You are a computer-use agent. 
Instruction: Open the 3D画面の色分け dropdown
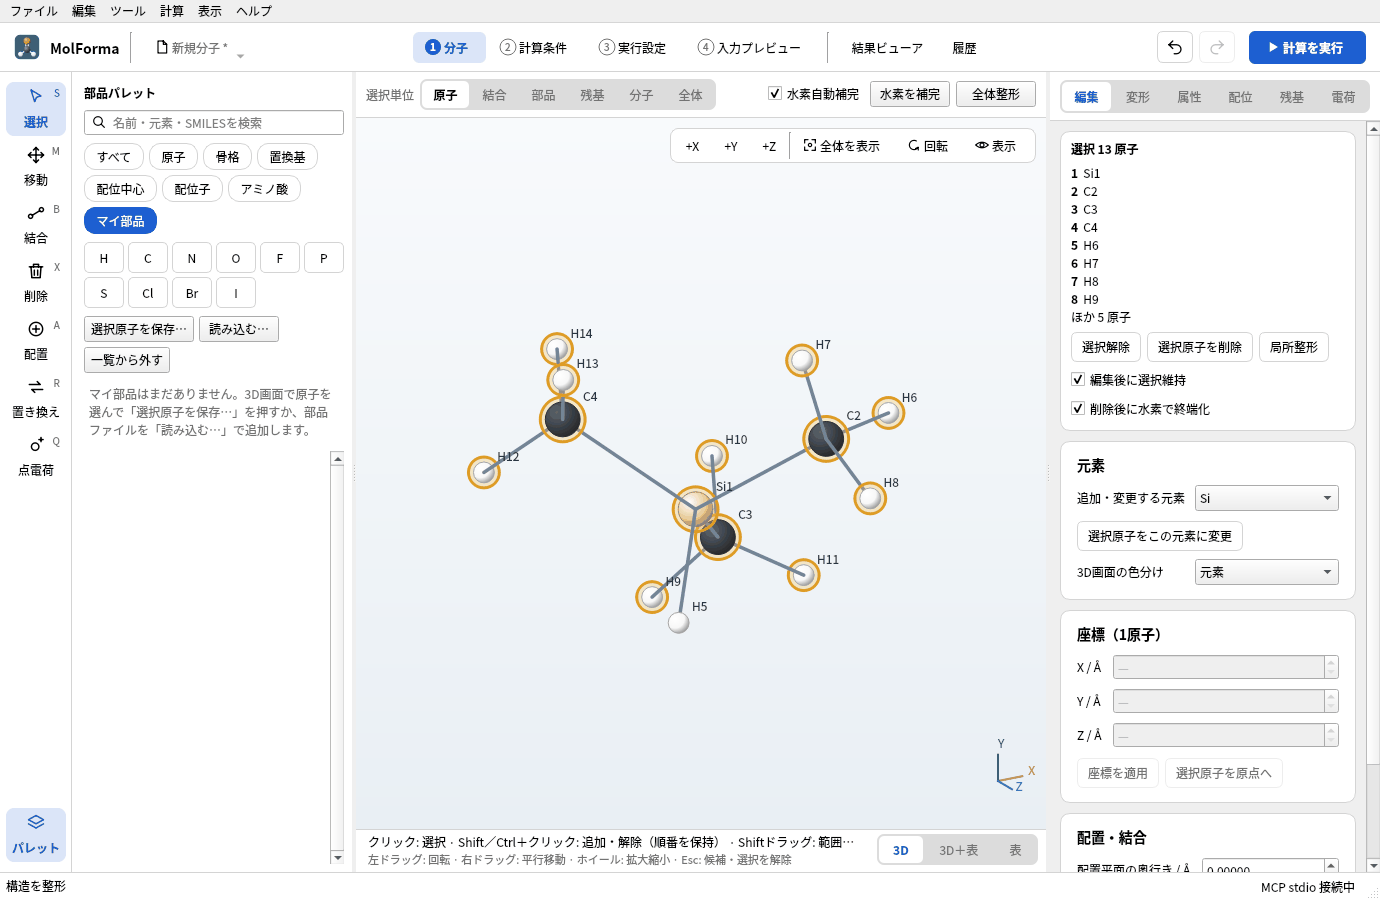tap(1267, 572)
